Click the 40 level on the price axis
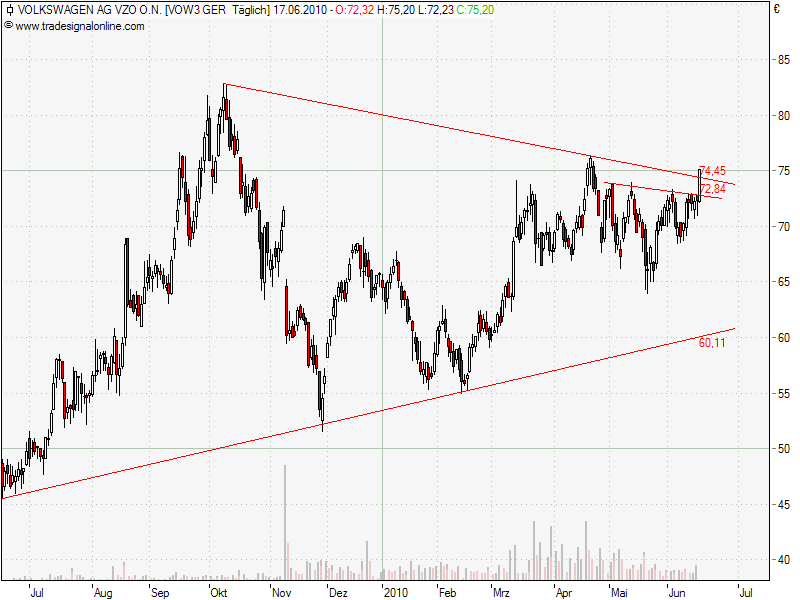800x600 pixels. click(x=783, y=560)
